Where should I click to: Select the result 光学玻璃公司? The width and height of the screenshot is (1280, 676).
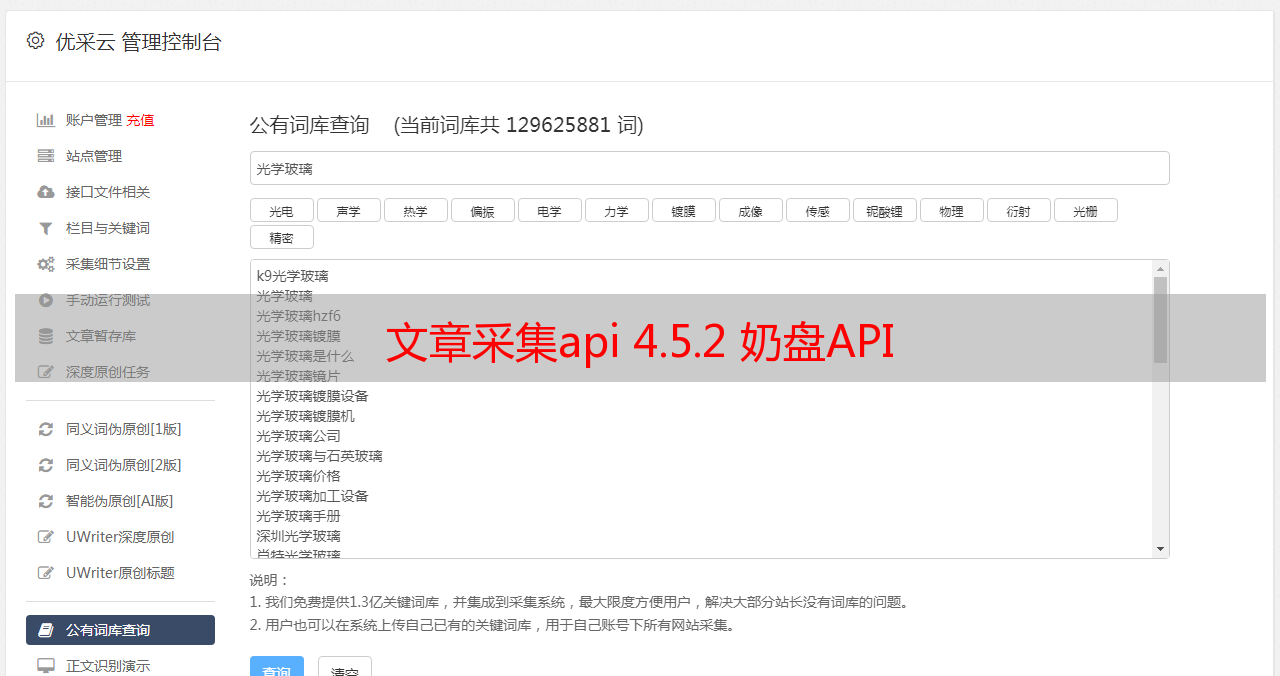point(298,436)
